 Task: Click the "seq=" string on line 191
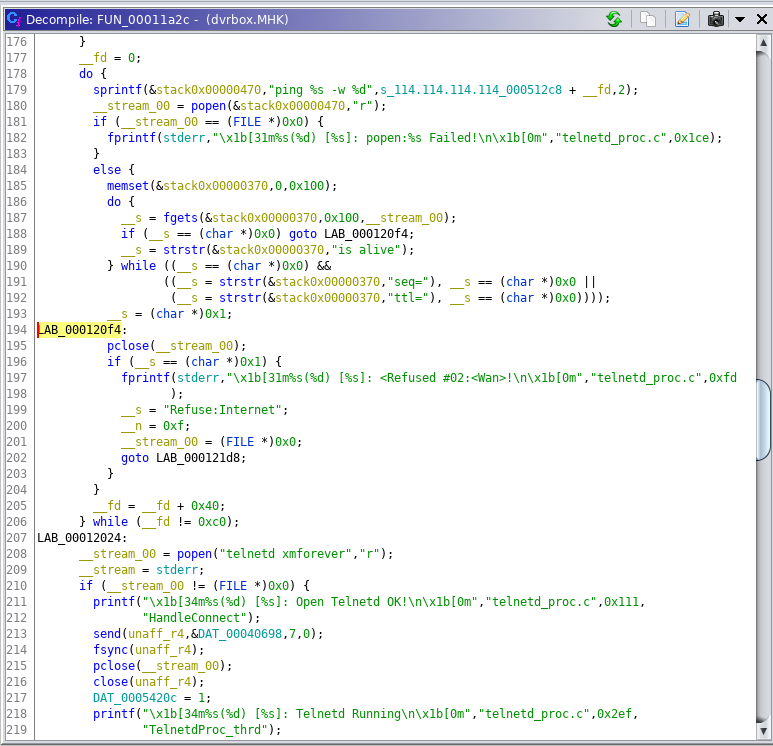(408, 282)
